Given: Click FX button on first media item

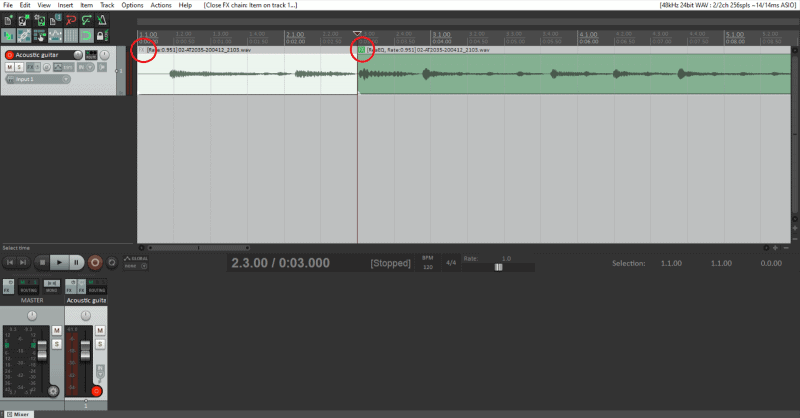Looking at the screenshot, I should [x=142, y=50].
